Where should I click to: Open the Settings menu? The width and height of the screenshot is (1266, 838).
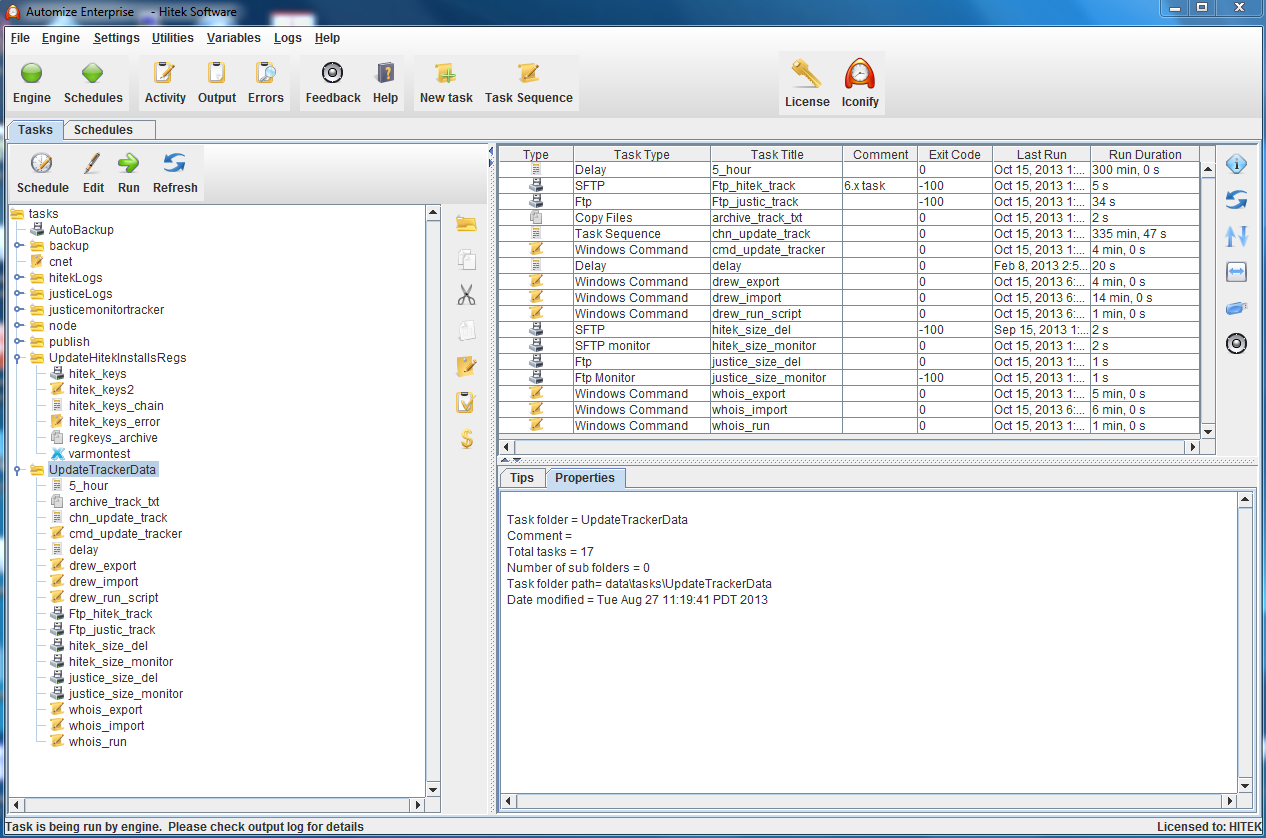tap(117, 38)
